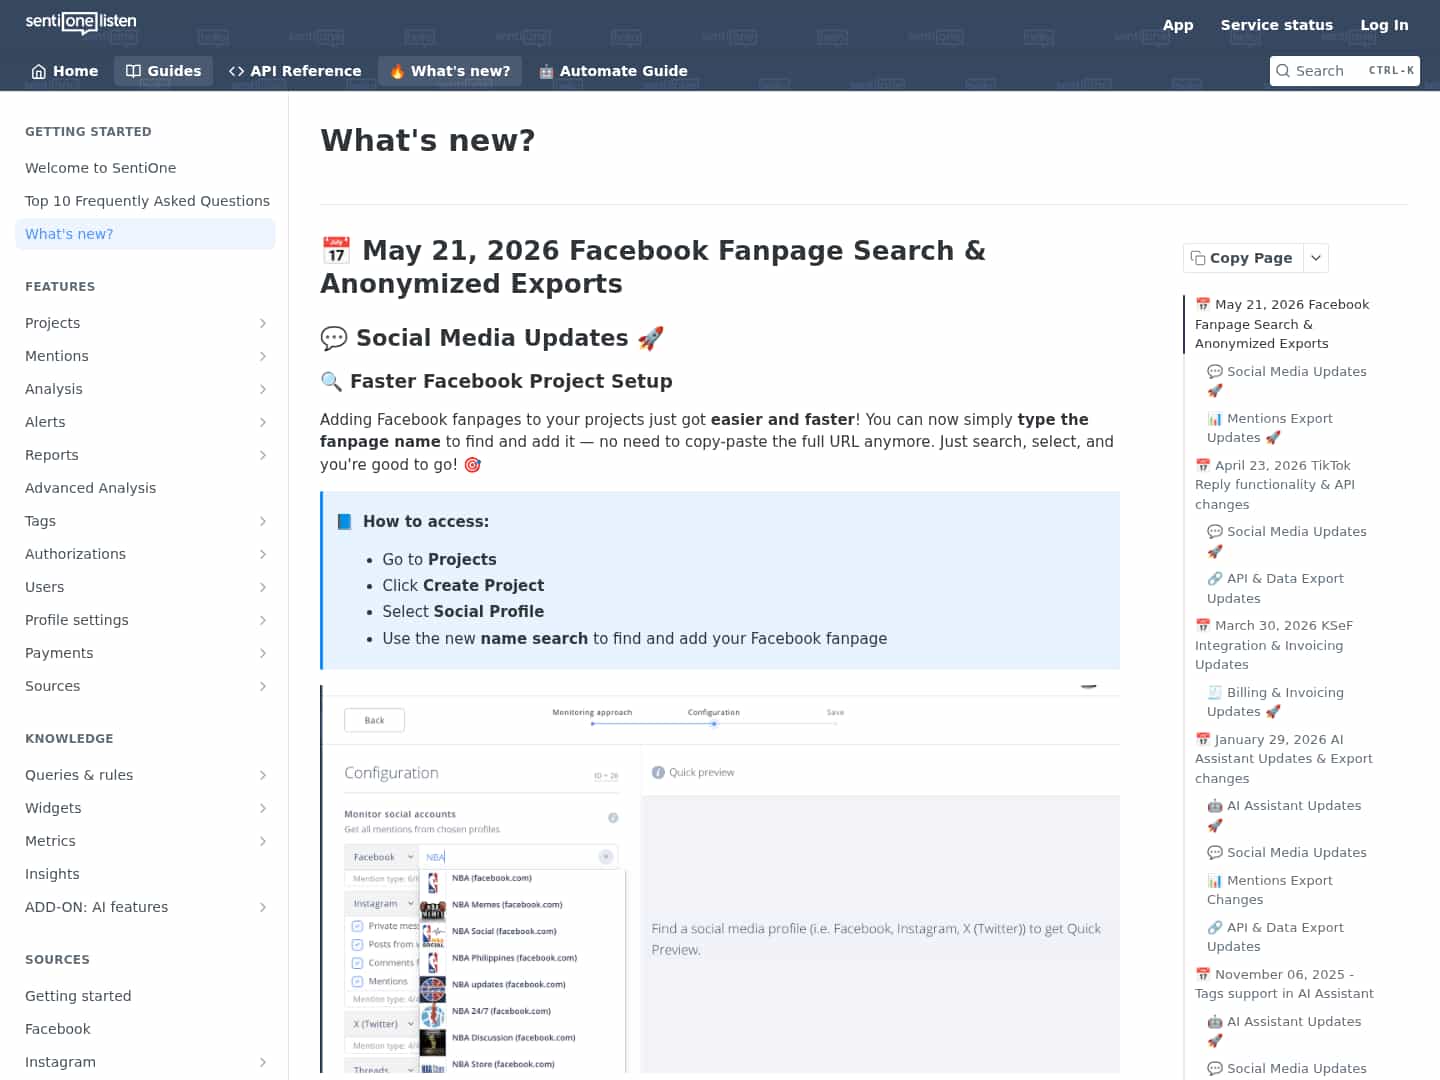1440x1080 pixels.
Task: Open the App link in header
Action: pyautogui.click(x=1178, y=25)
